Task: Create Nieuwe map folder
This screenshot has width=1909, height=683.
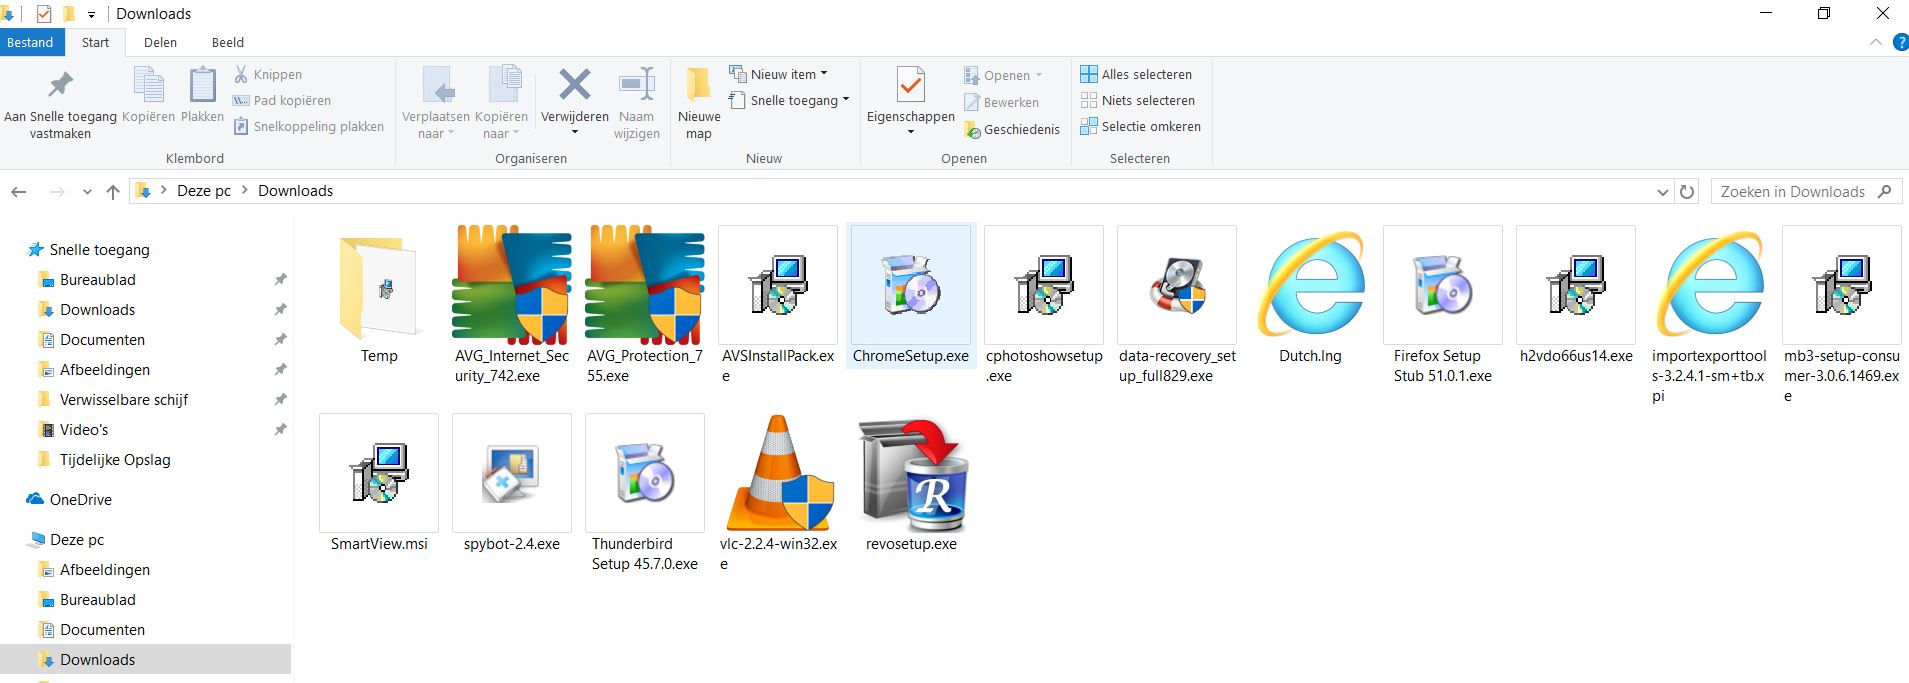Action: [x=699, y=103]
